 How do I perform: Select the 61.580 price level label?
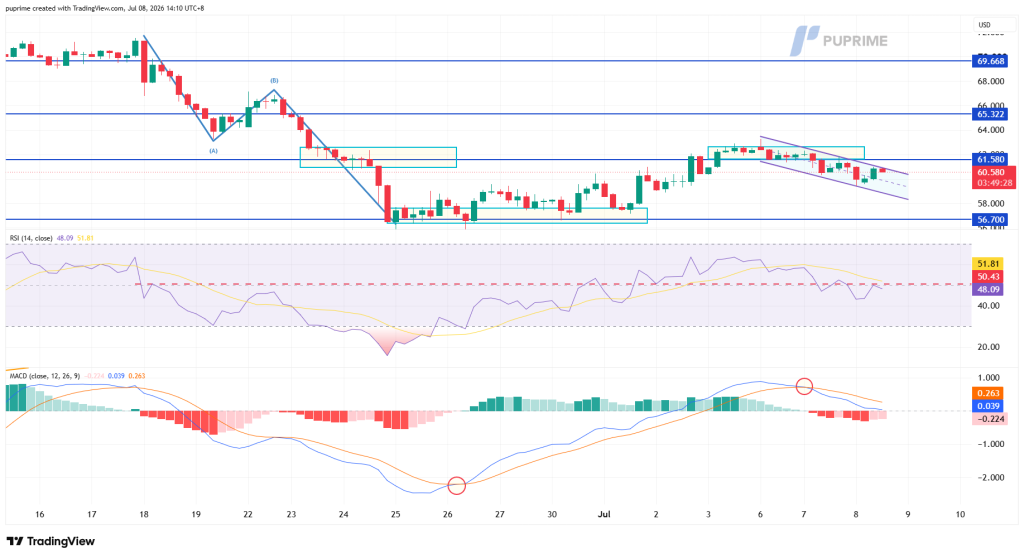[x=990, y=159]
